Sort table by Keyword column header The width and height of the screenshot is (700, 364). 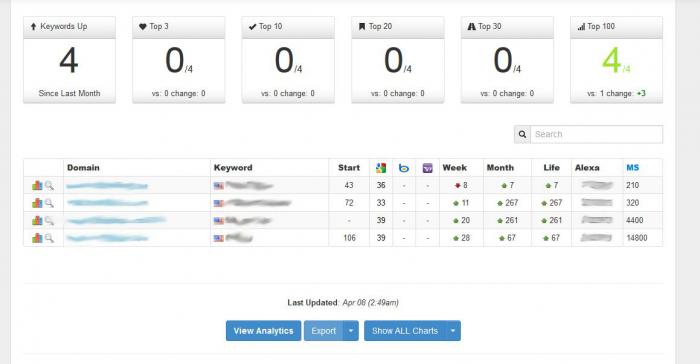pyautogui.click(x=233, y=168)
